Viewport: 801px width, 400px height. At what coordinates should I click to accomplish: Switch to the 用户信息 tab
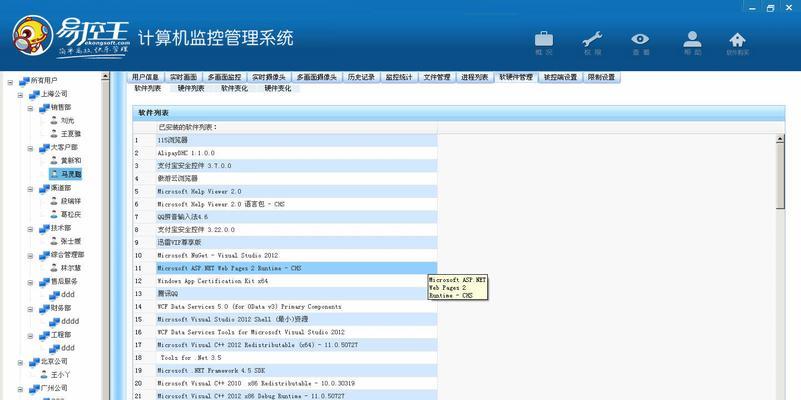pos(145,77)
